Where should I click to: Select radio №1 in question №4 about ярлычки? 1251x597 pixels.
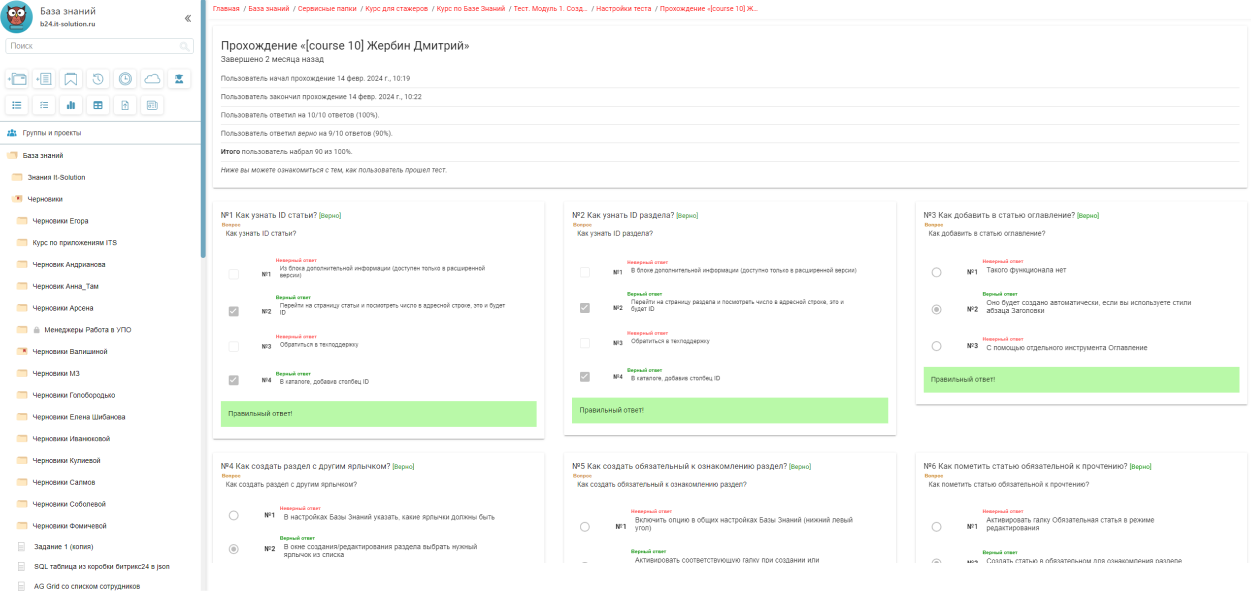(233, 516)
